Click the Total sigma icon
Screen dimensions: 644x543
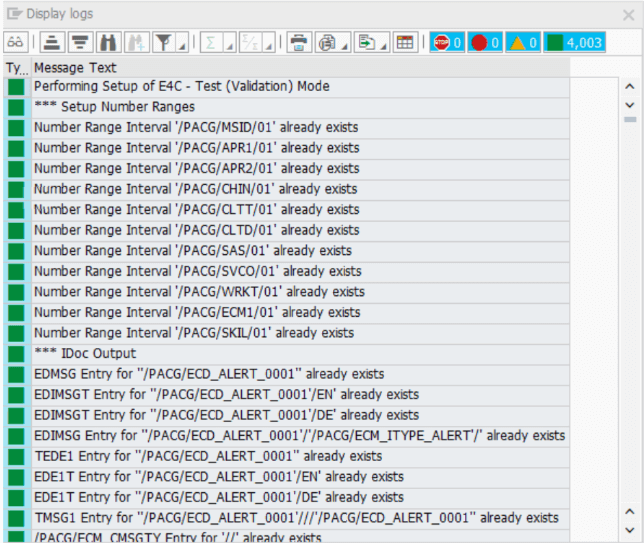211,42
